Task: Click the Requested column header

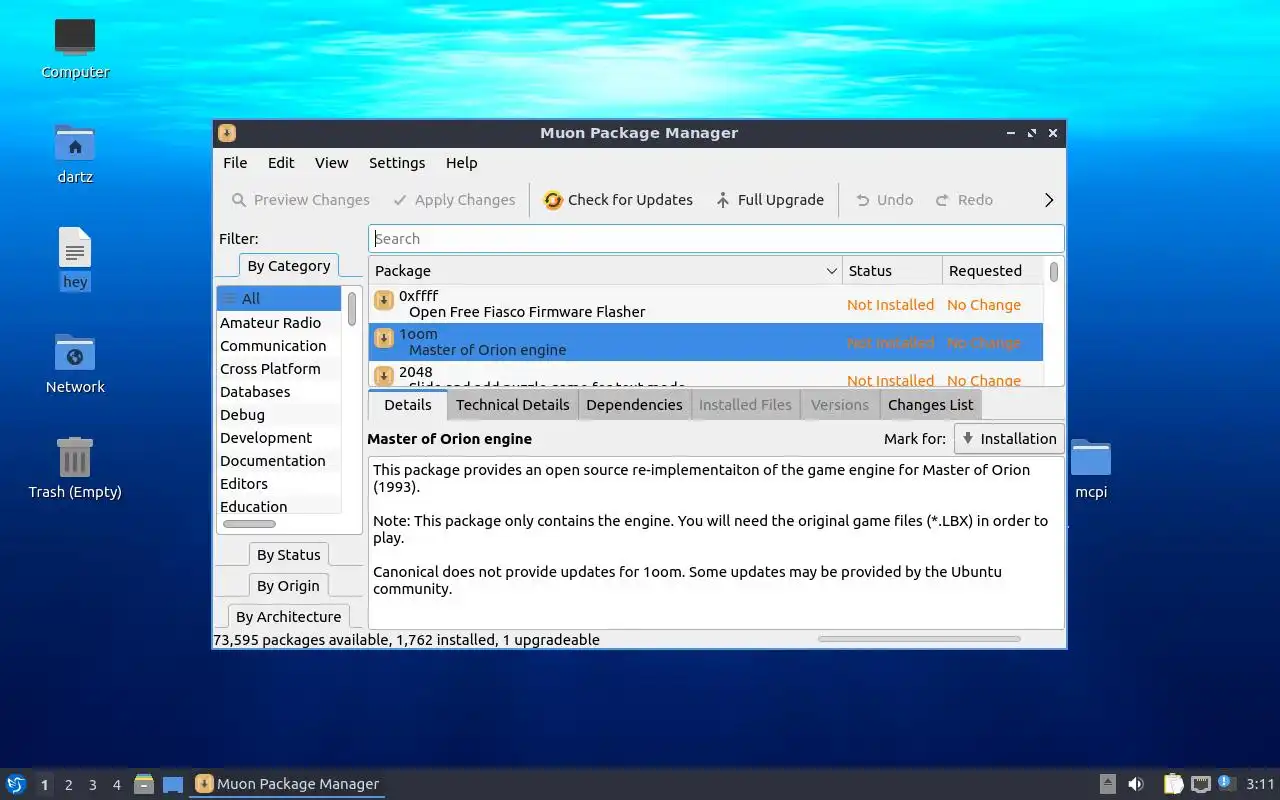Action: click(993, 271)
